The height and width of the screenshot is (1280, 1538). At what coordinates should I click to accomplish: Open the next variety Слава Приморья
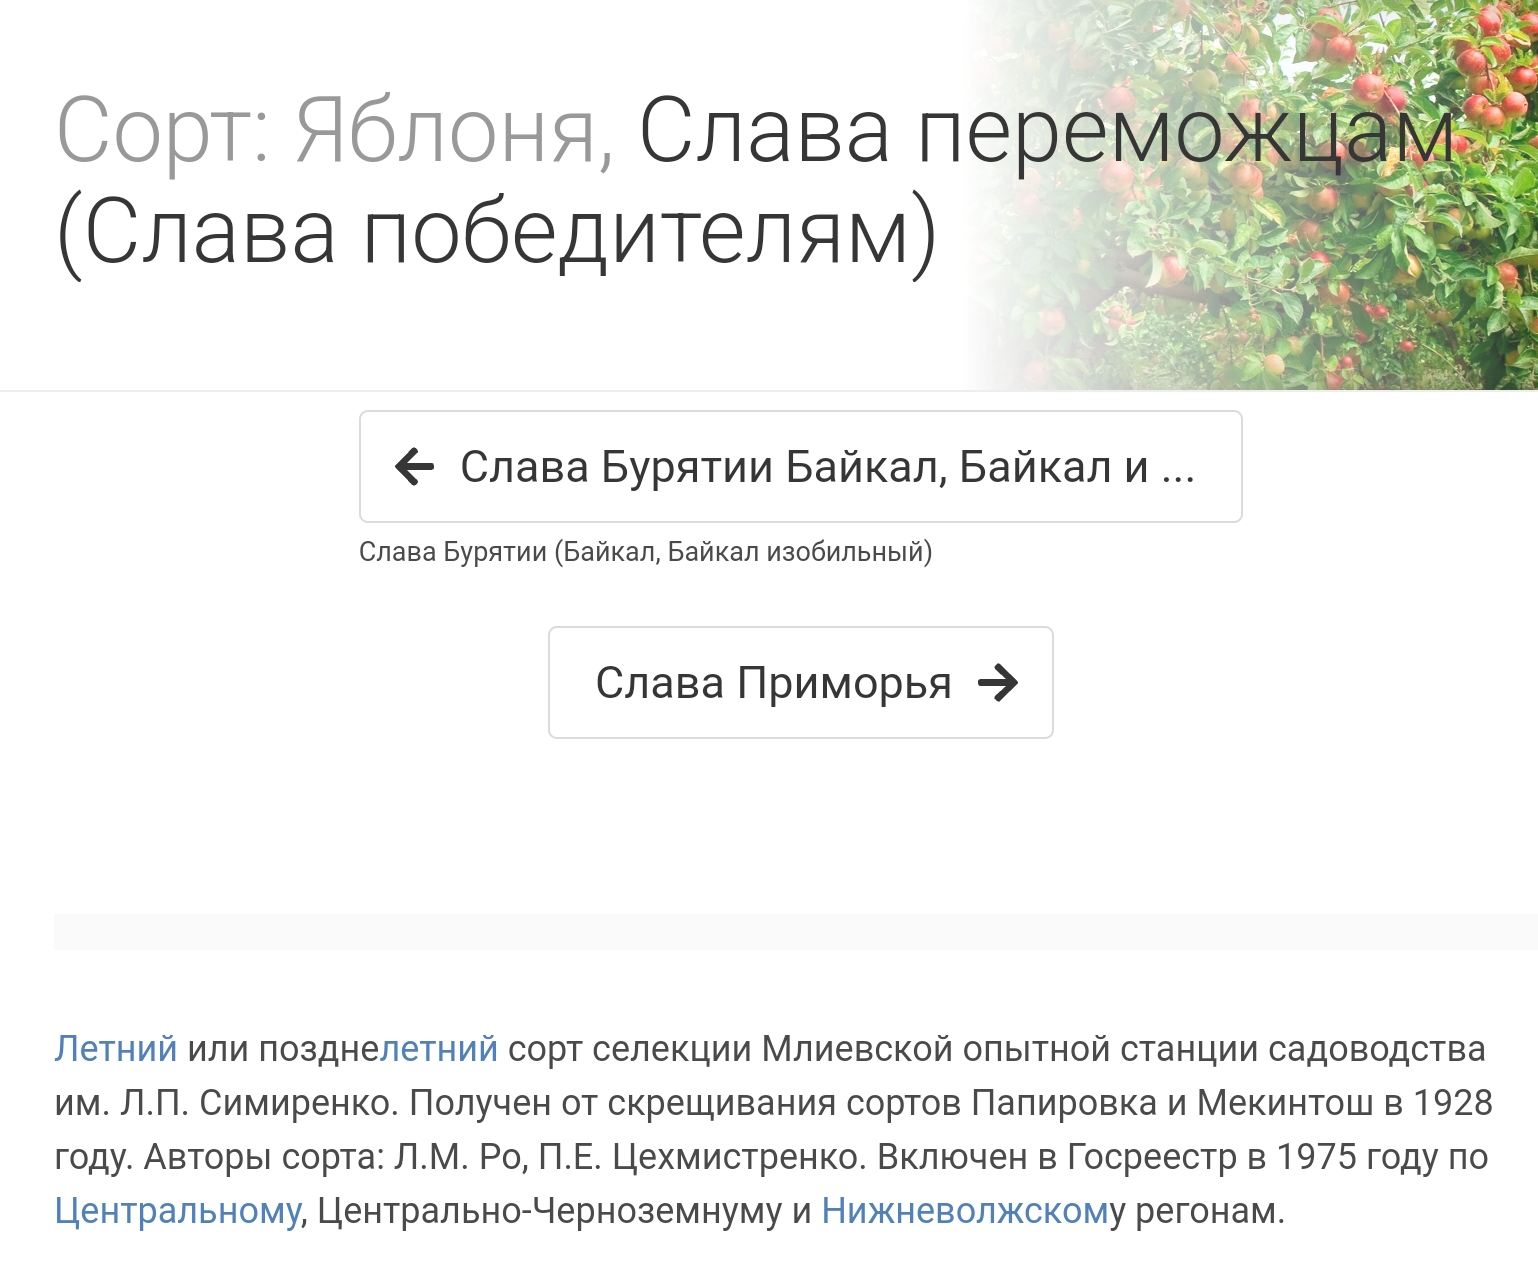(773, 683)
